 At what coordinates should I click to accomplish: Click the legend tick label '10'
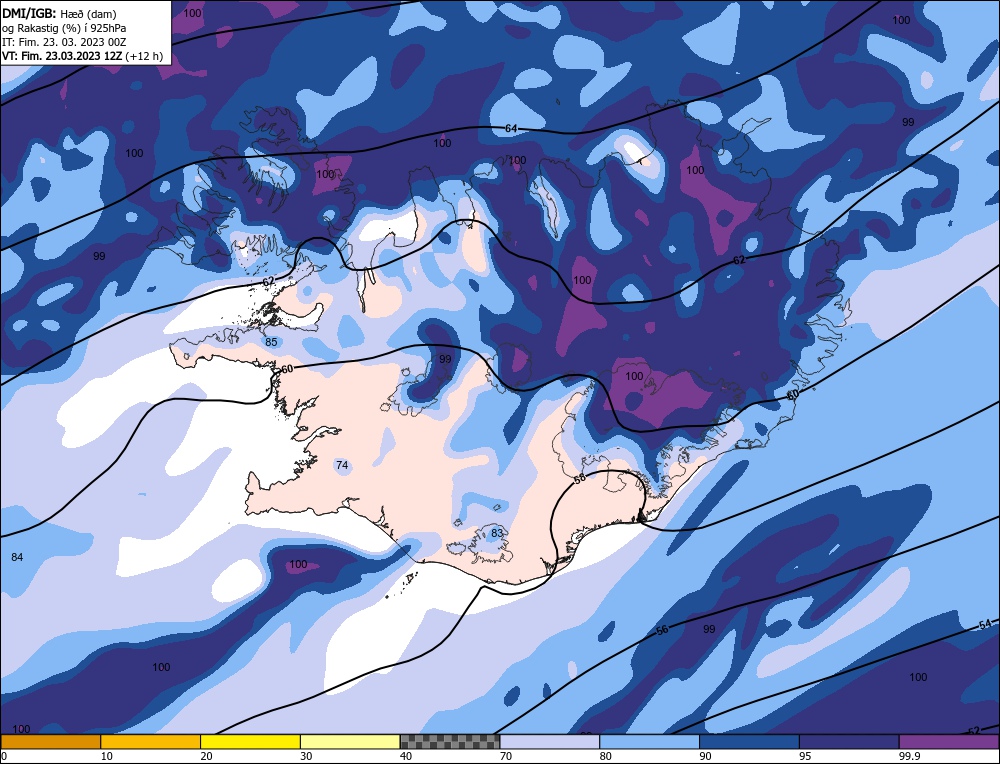pyautogui.click(x=106, y=756)
